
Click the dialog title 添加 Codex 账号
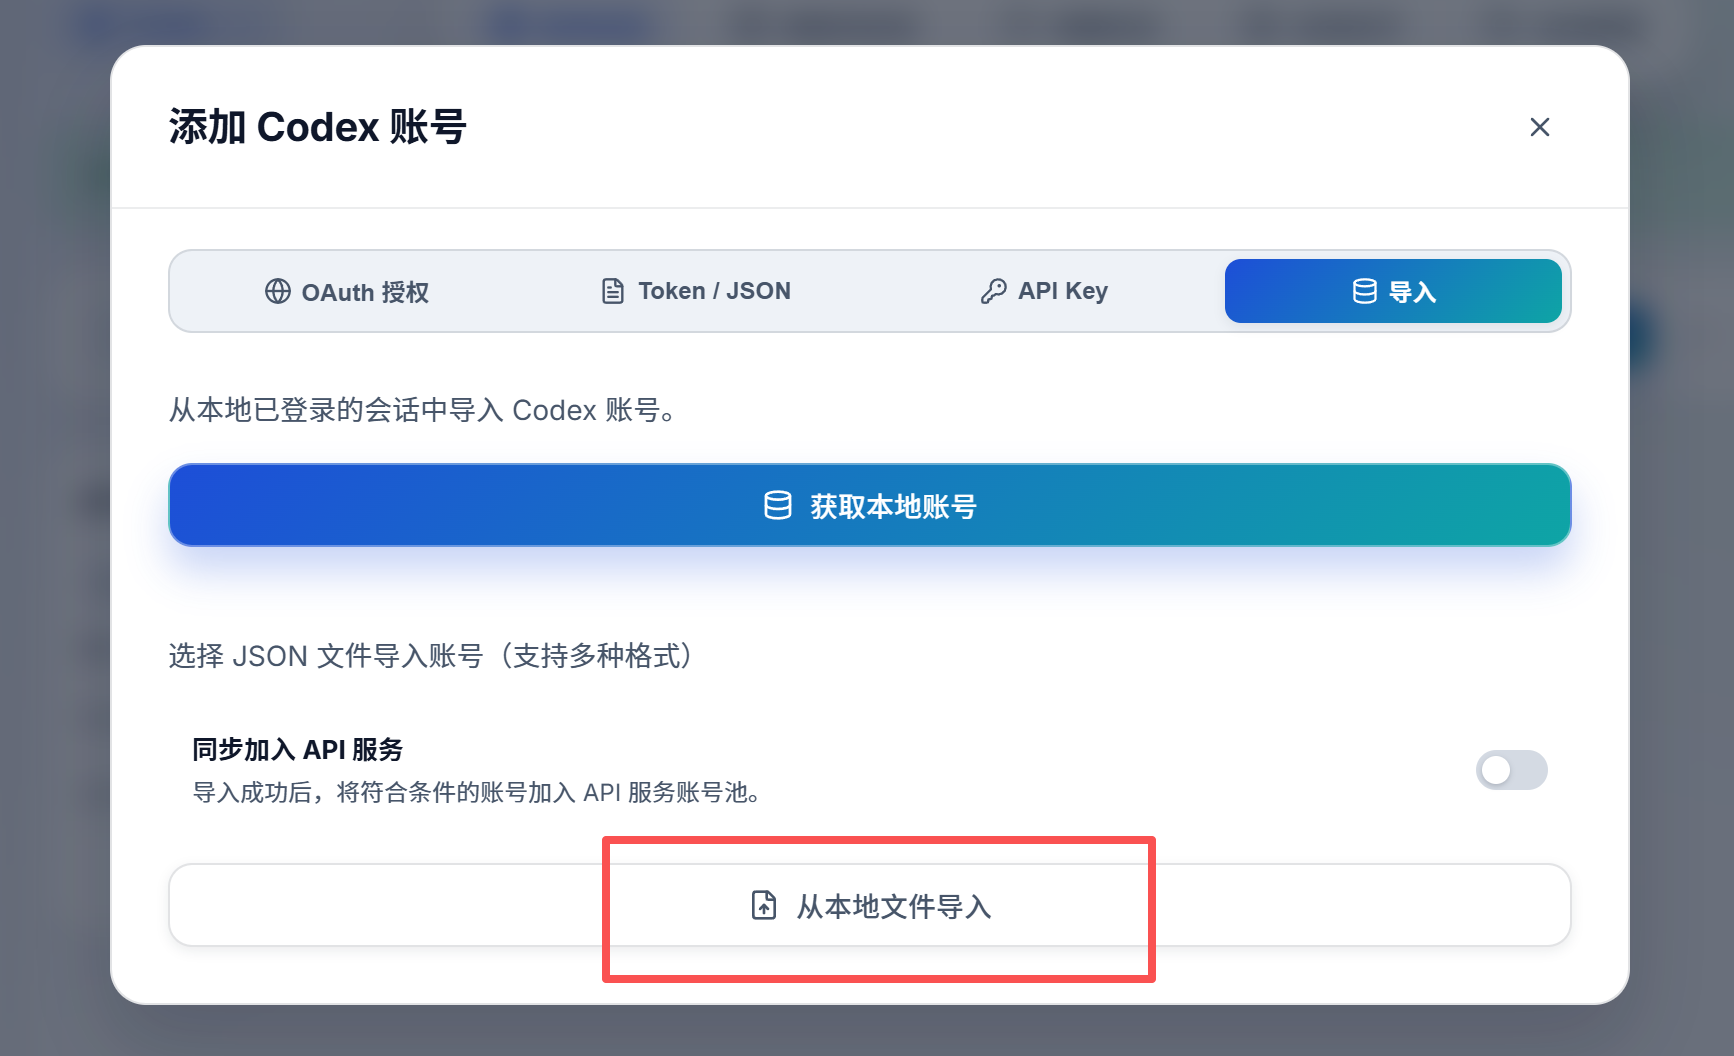[317, 127]
